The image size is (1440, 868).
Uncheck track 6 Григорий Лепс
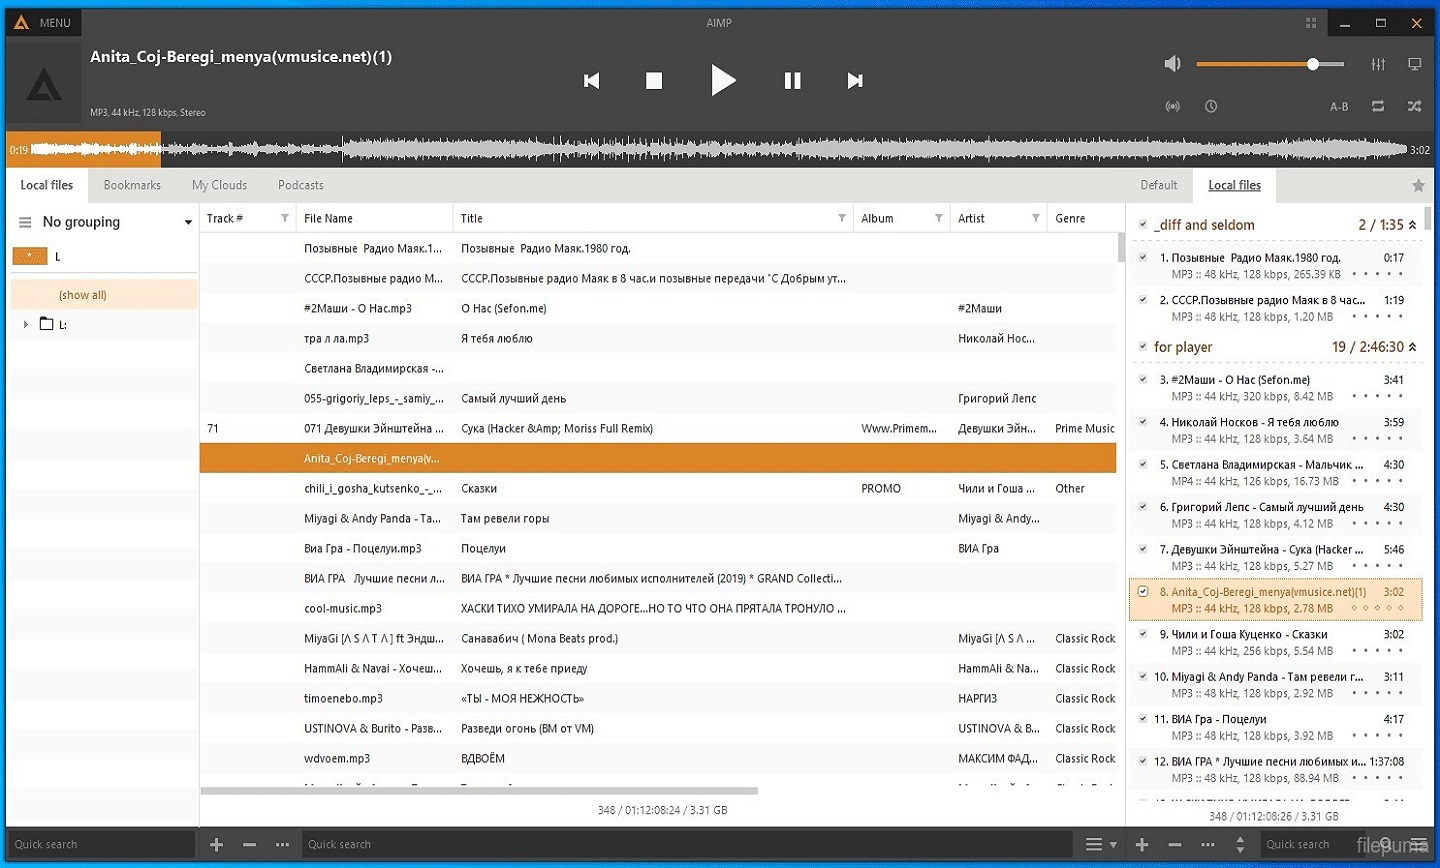click(x=1143, y=507)
